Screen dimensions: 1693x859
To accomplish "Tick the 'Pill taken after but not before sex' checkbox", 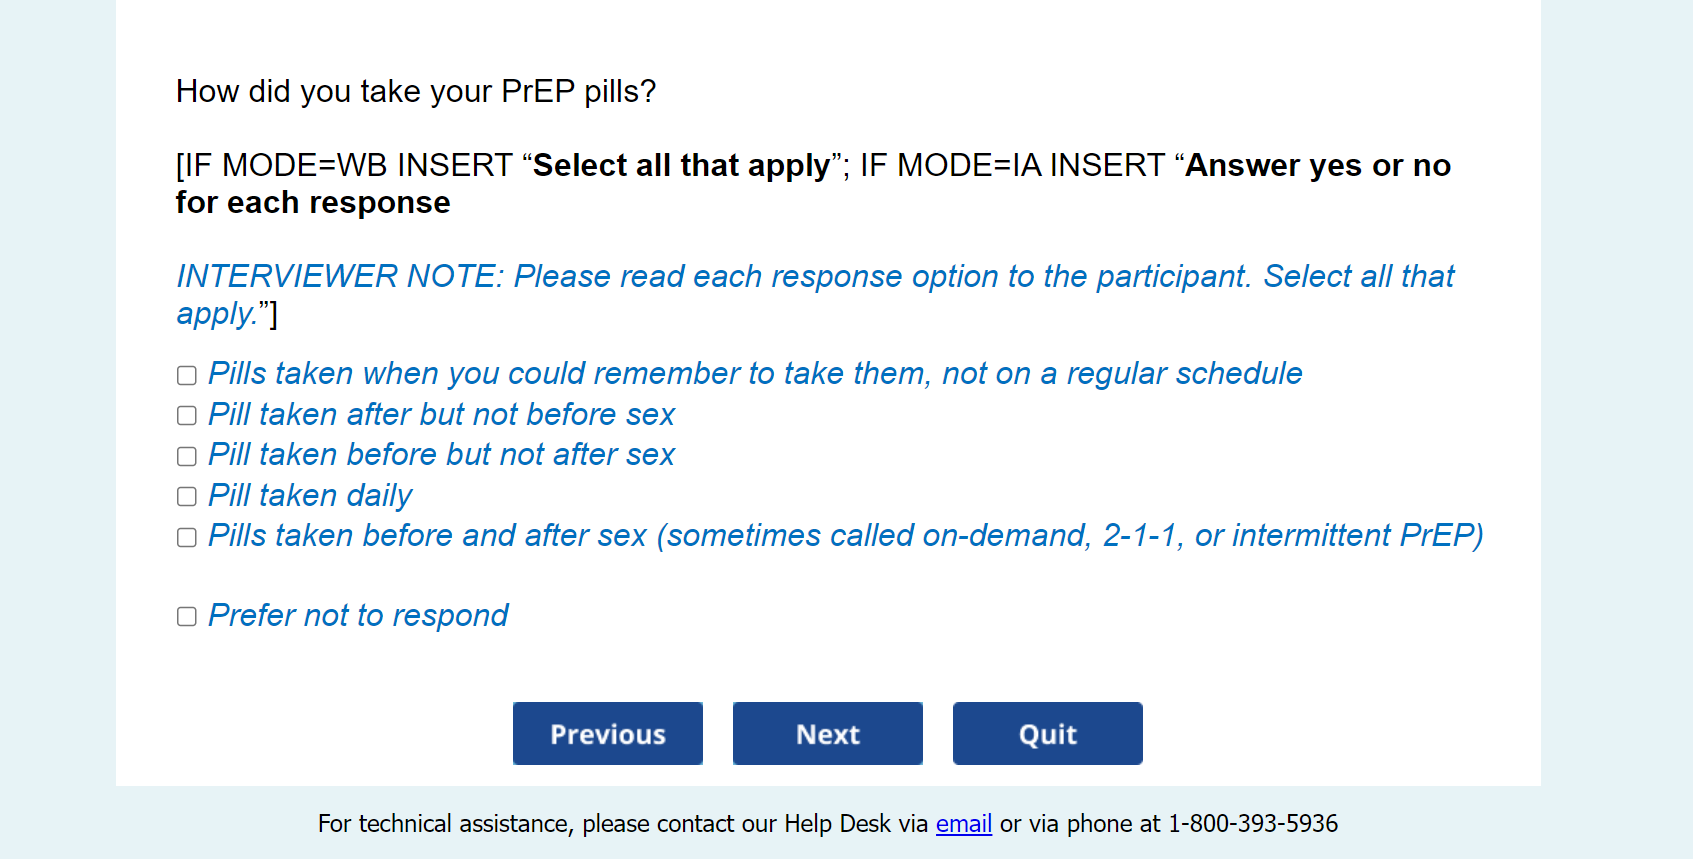I will 187,416.
